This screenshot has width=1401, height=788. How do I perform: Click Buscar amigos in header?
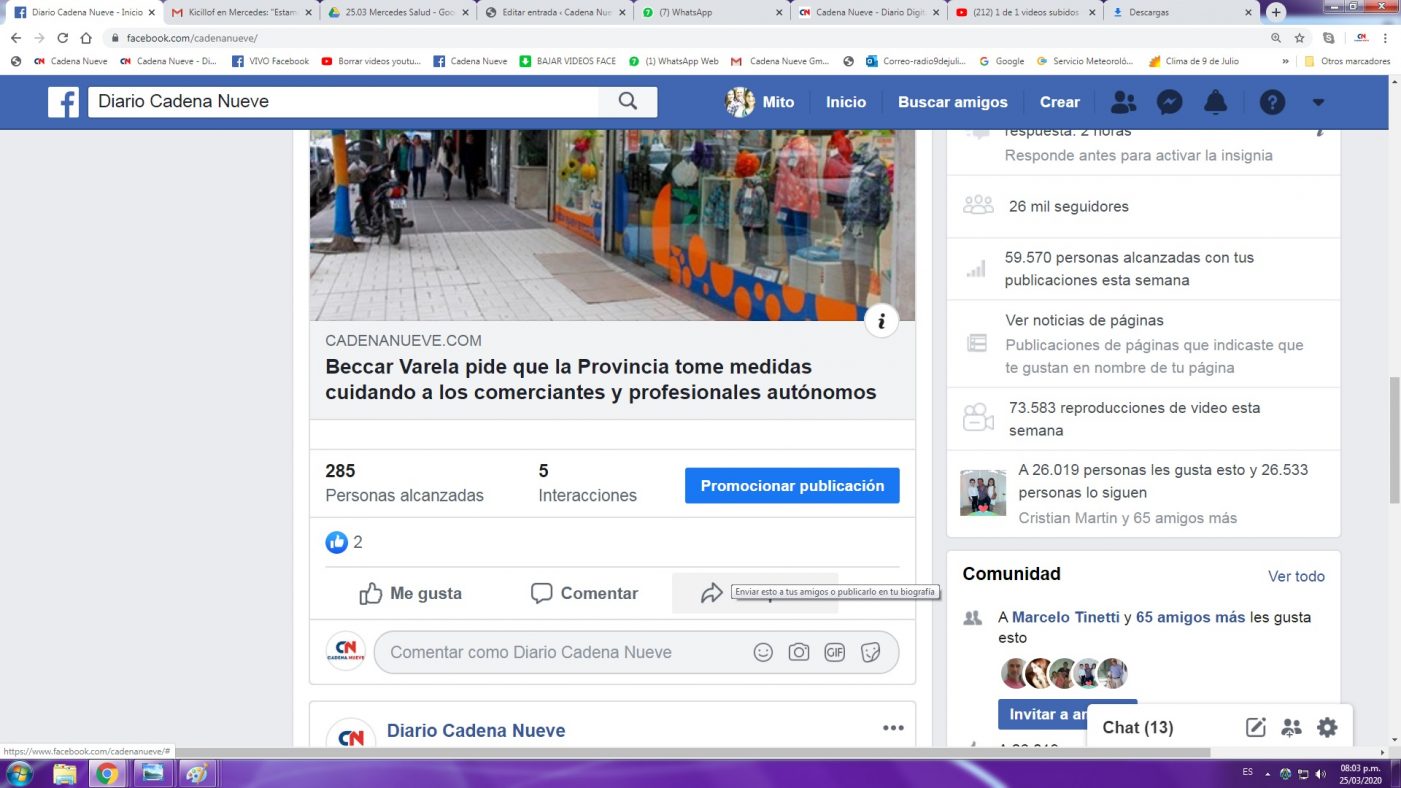[953, 102]
